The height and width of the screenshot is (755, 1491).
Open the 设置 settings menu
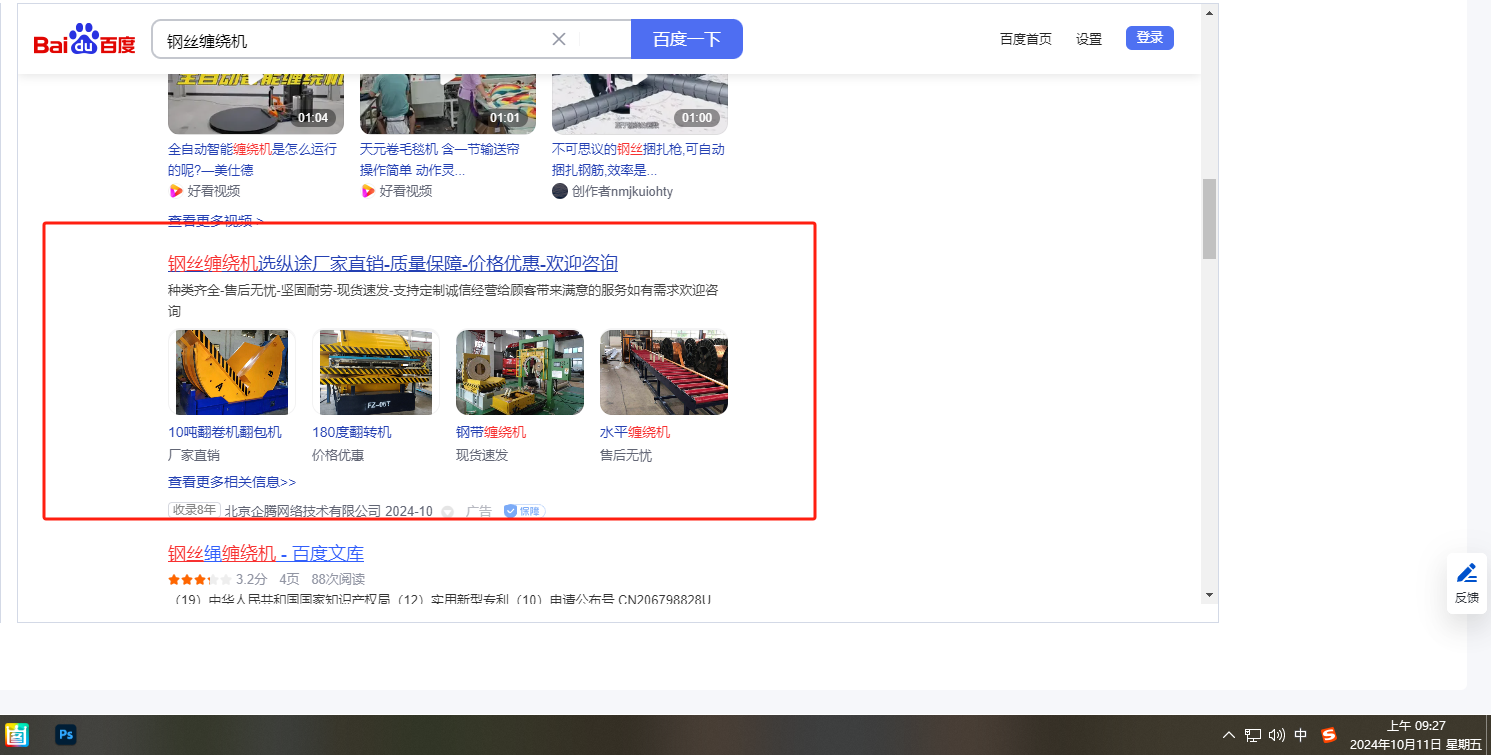click(1089, 39)
